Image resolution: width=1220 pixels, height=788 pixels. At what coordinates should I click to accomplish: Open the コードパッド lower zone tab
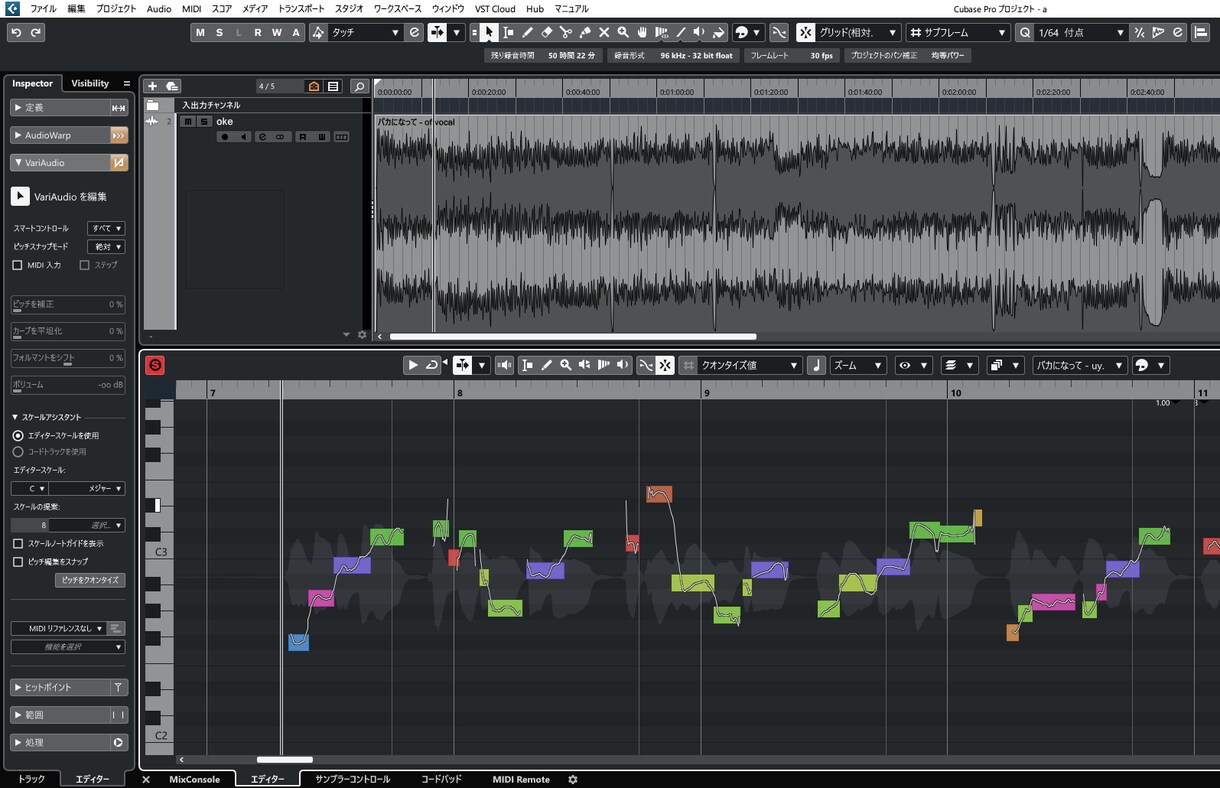pos(441,779)
